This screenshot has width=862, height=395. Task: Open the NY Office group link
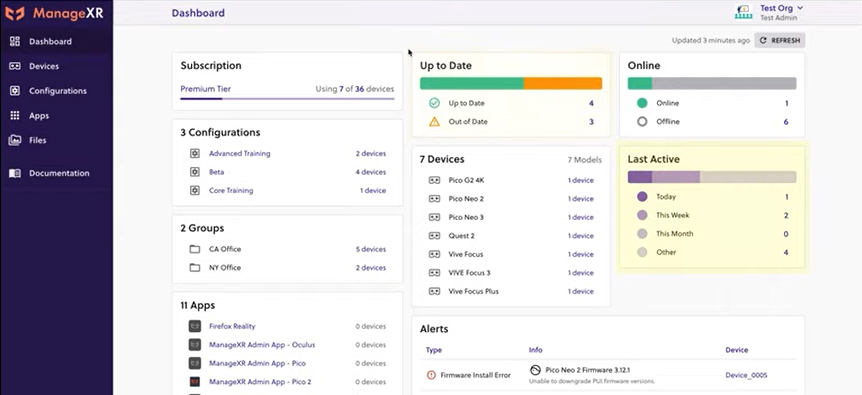tap(225, 268)
